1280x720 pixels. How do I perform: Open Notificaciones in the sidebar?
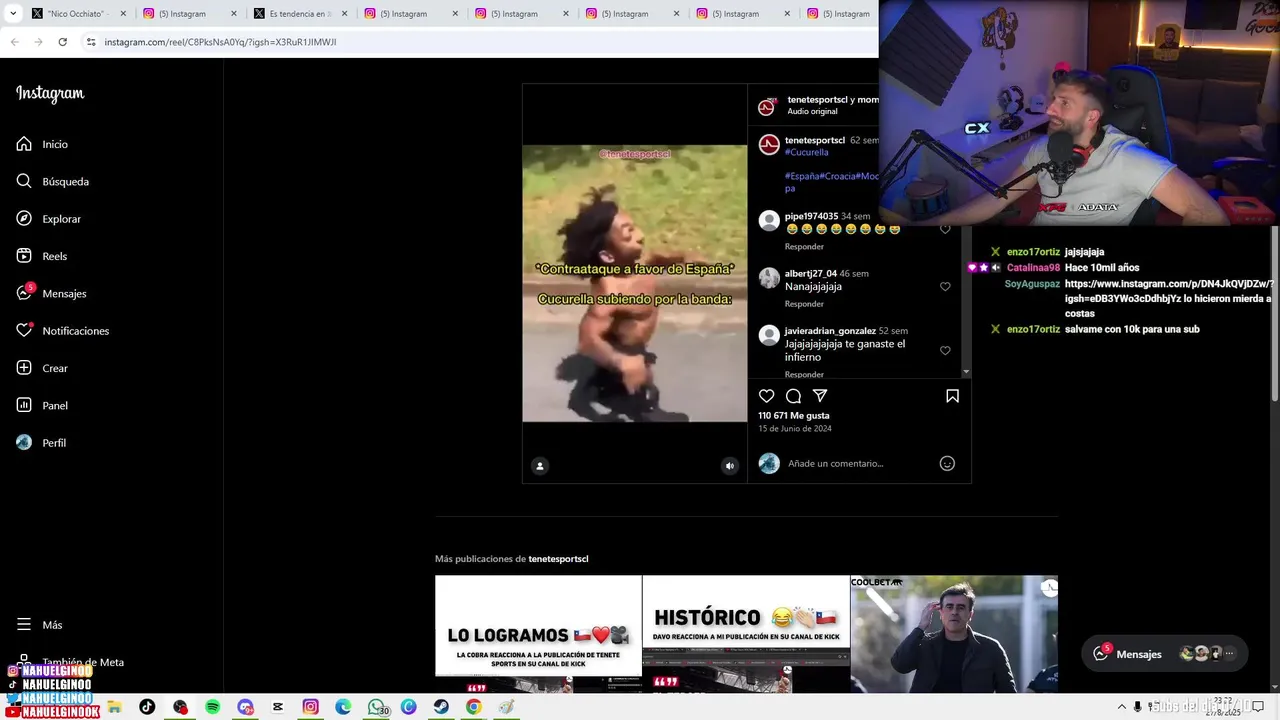pos(62,331)
